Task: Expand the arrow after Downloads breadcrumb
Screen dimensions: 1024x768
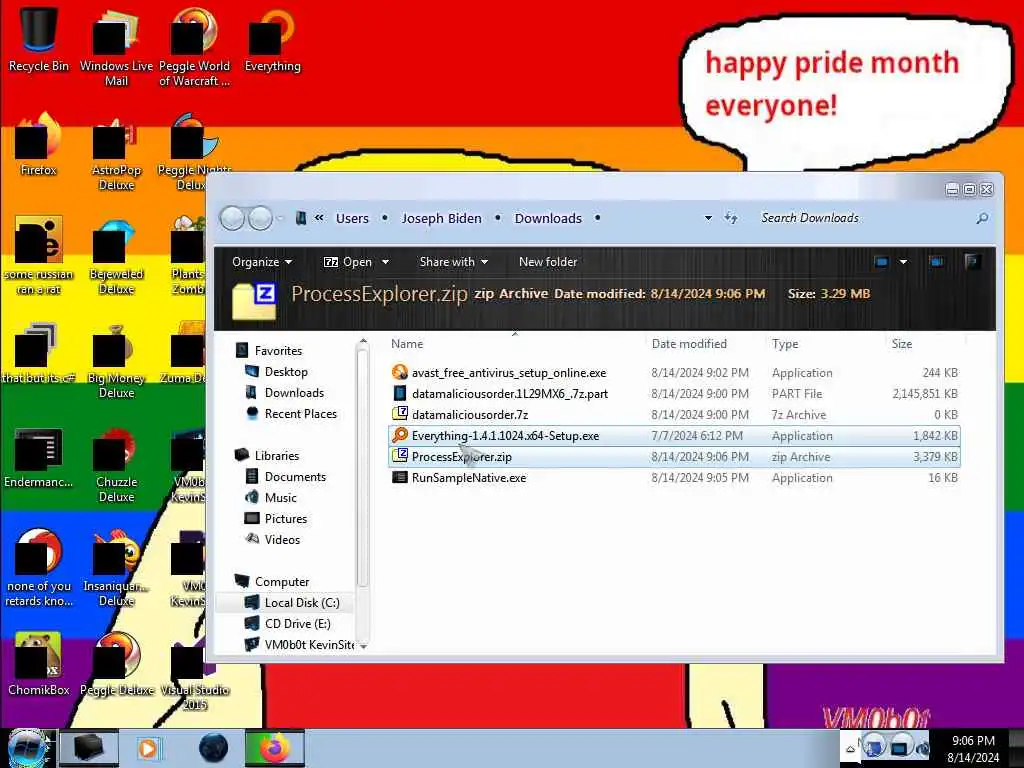Action: point(598,218)
